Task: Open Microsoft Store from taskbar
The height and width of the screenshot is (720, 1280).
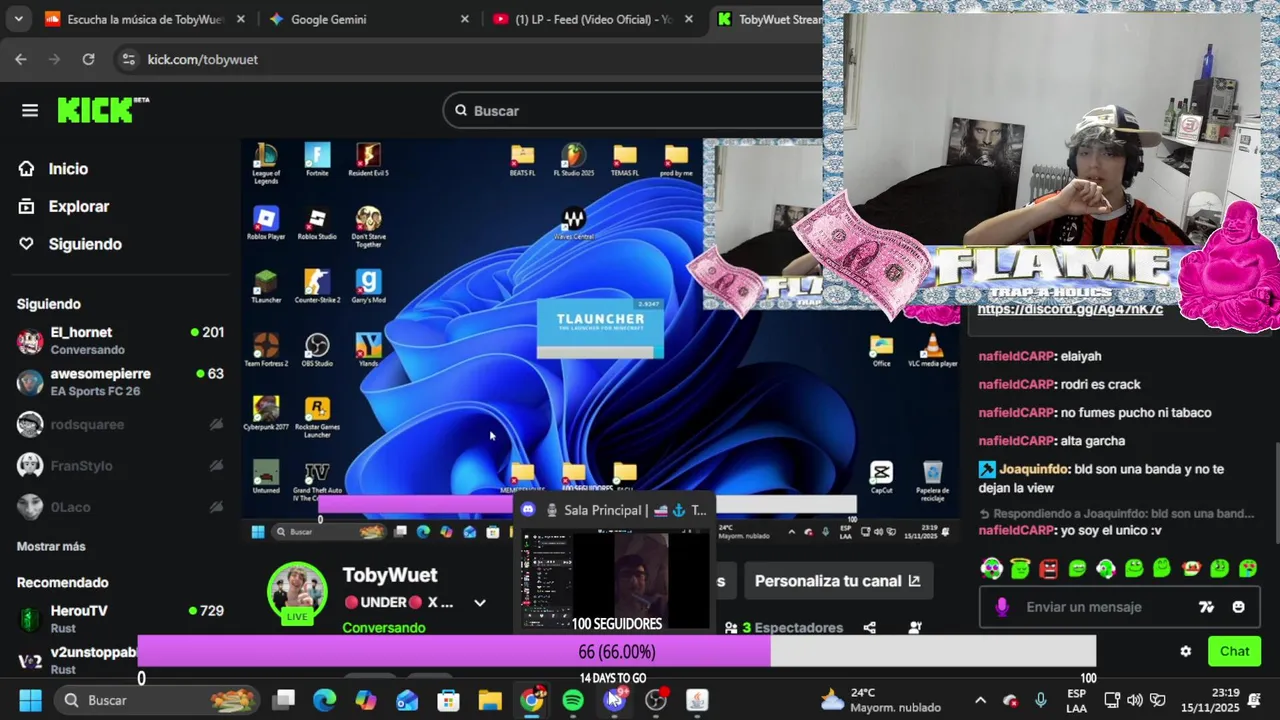Action: click(449, 700)
